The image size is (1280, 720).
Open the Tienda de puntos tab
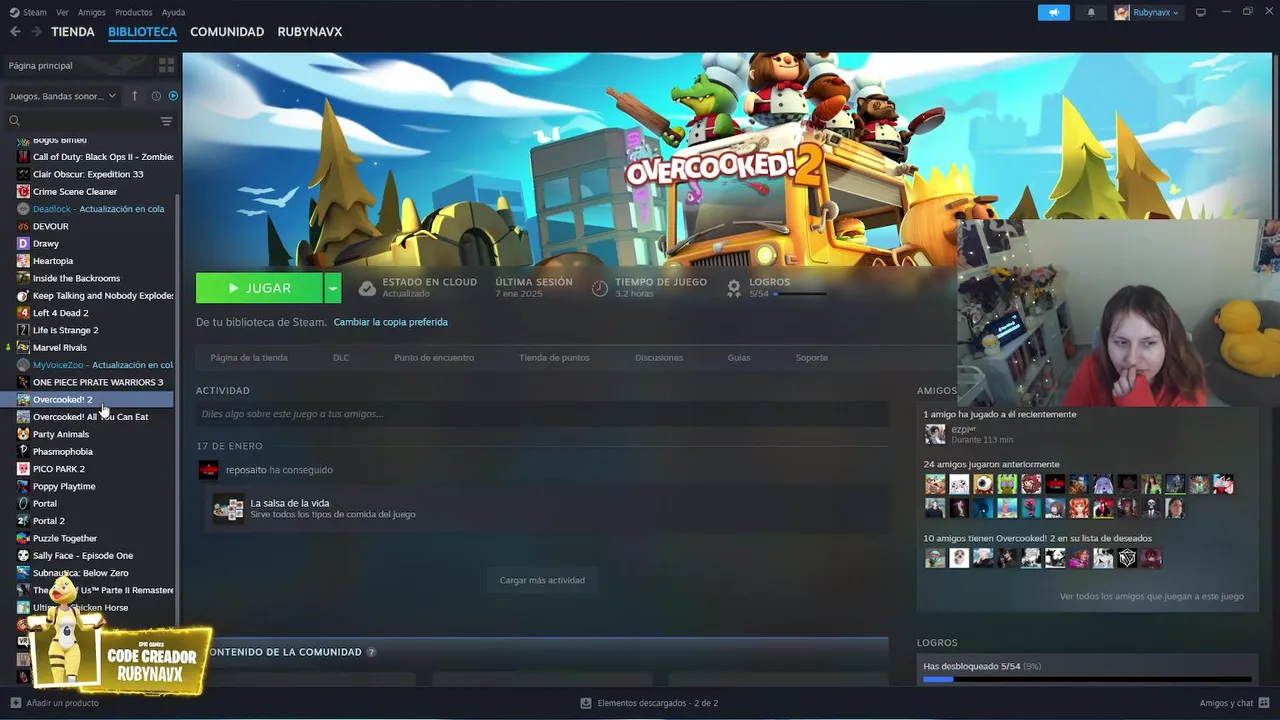[554, 357]
